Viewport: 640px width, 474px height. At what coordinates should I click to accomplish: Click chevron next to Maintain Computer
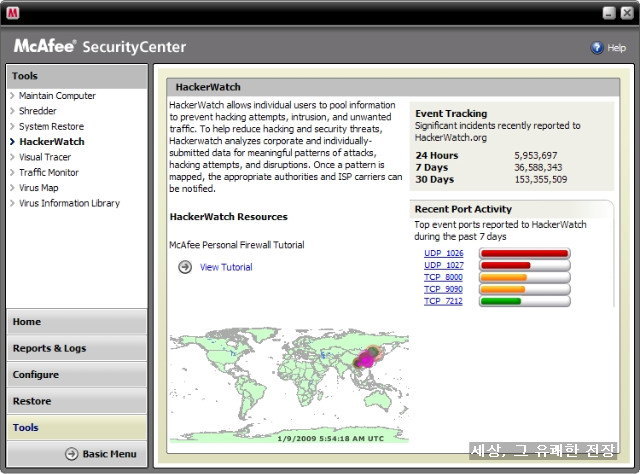[12, 96]
